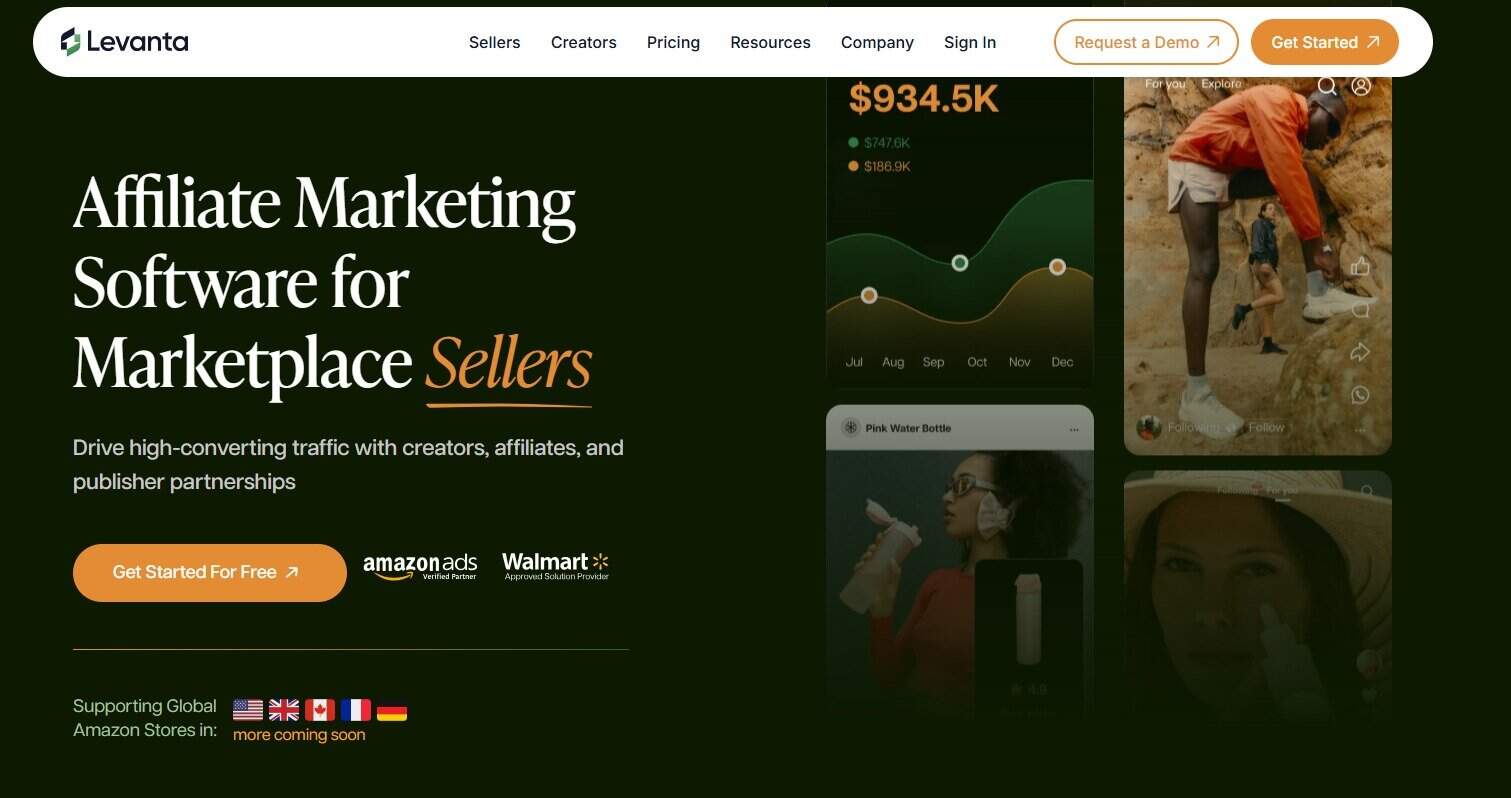Click the Amazon Ads Verified Partner logo
Screen dimensions: 1511x798
click(420, 567)
